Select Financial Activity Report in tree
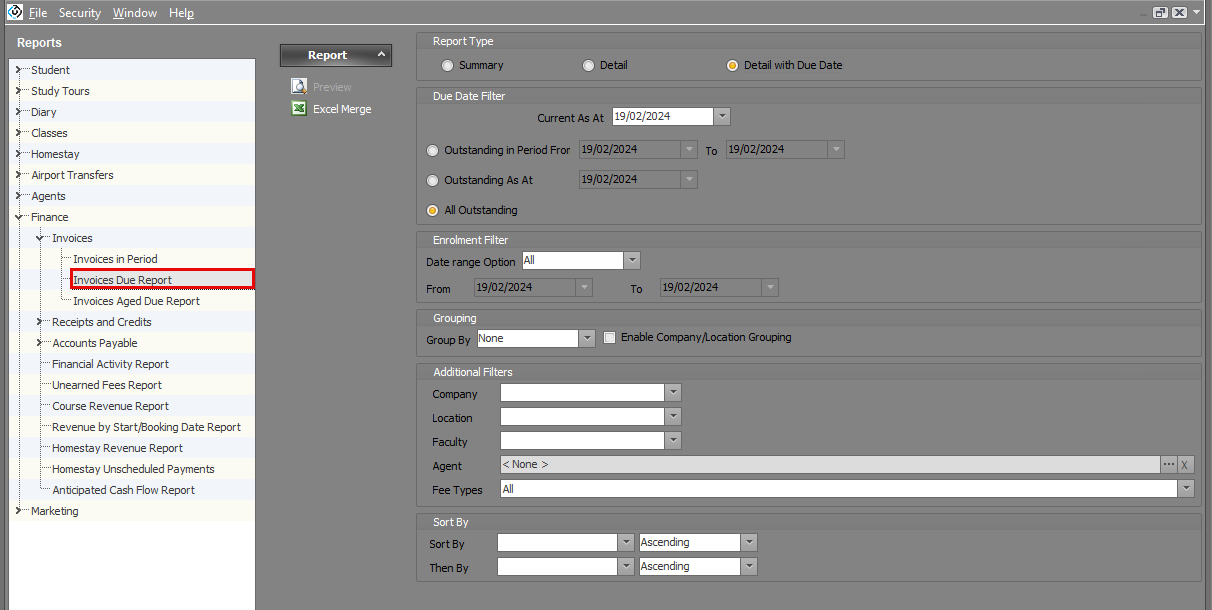 [x=110, y=364]
